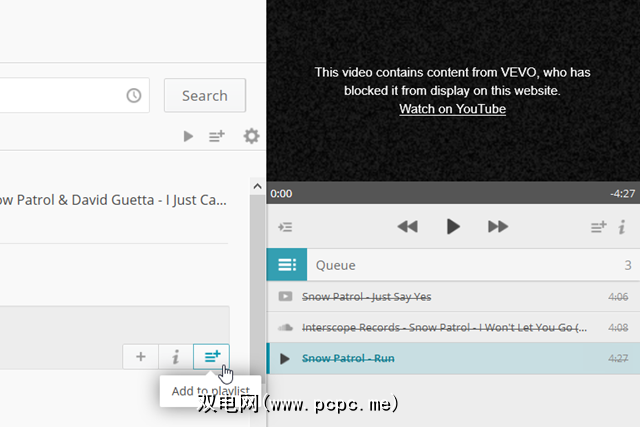
Task: Skip to the previous track
Action: (408, 227)
